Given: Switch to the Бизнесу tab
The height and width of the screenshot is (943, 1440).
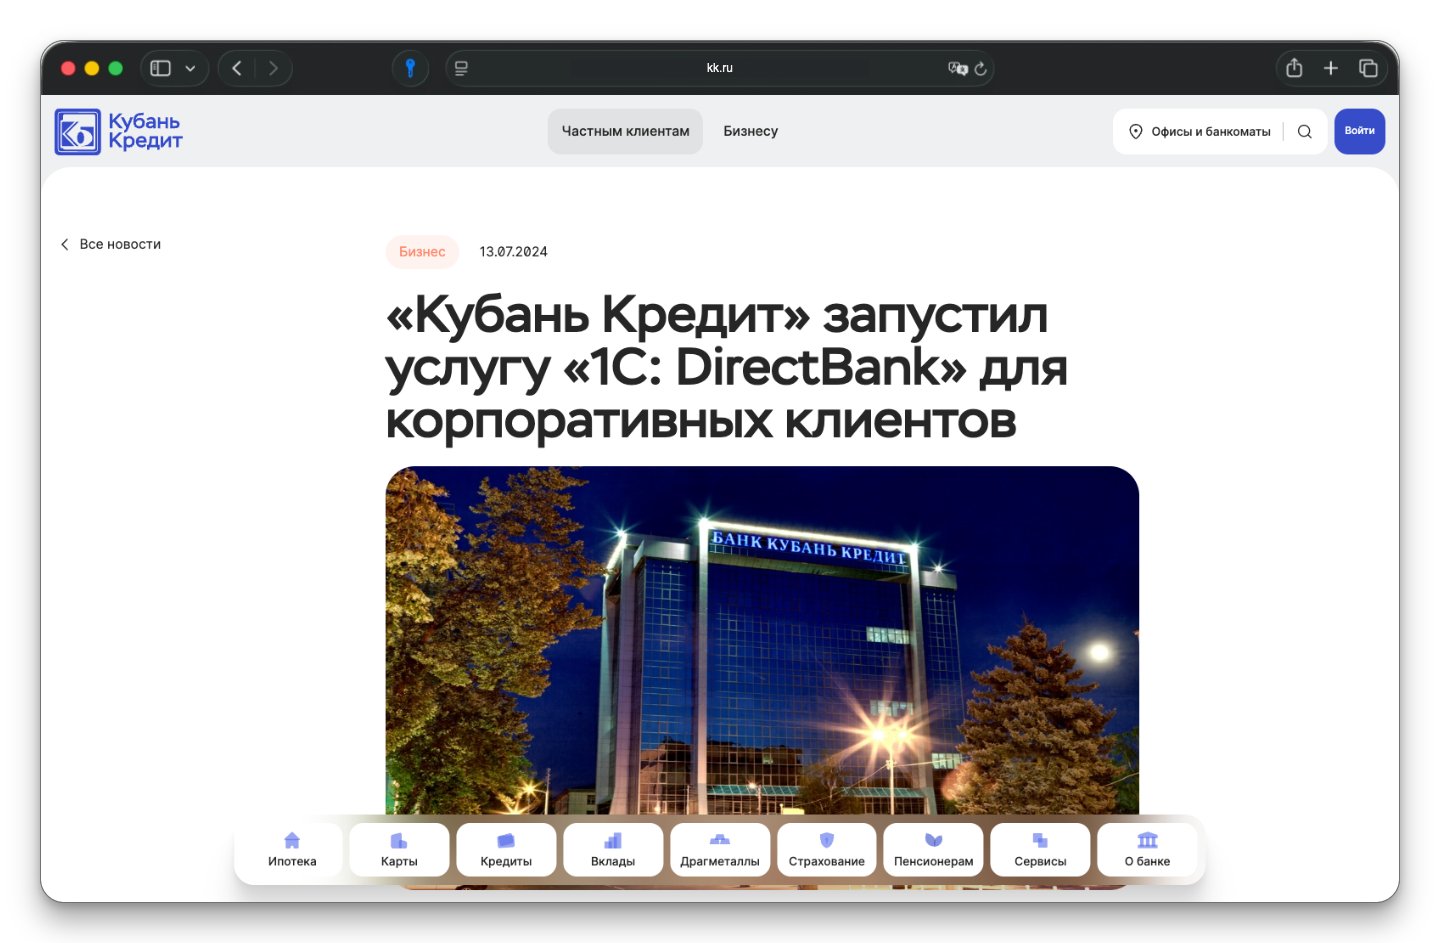Looking at the screenshot, I should click(x=751, y=131).
